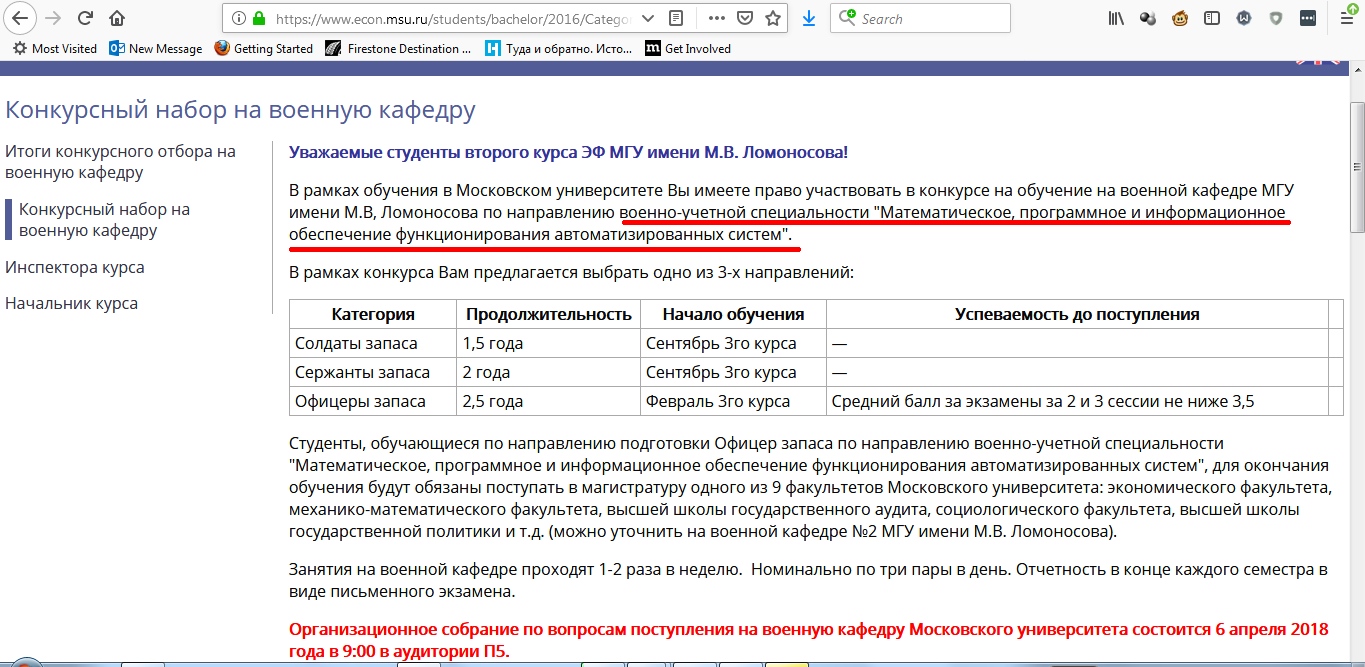Screen dimensions: 1365x667
Task: Click the greeting line Уважаемые студенты второго курса
Action: [568, 152]
